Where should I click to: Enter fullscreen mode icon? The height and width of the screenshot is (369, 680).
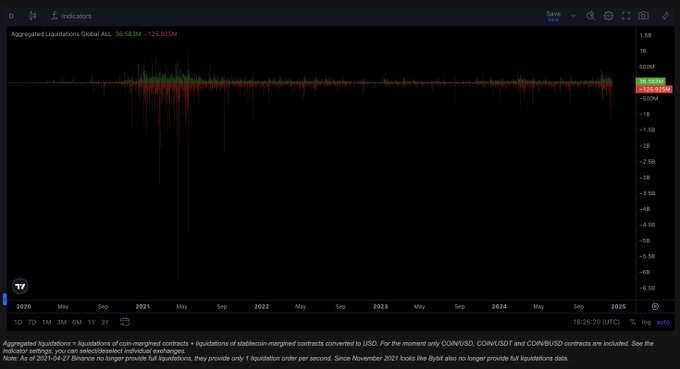click(626, 16)
